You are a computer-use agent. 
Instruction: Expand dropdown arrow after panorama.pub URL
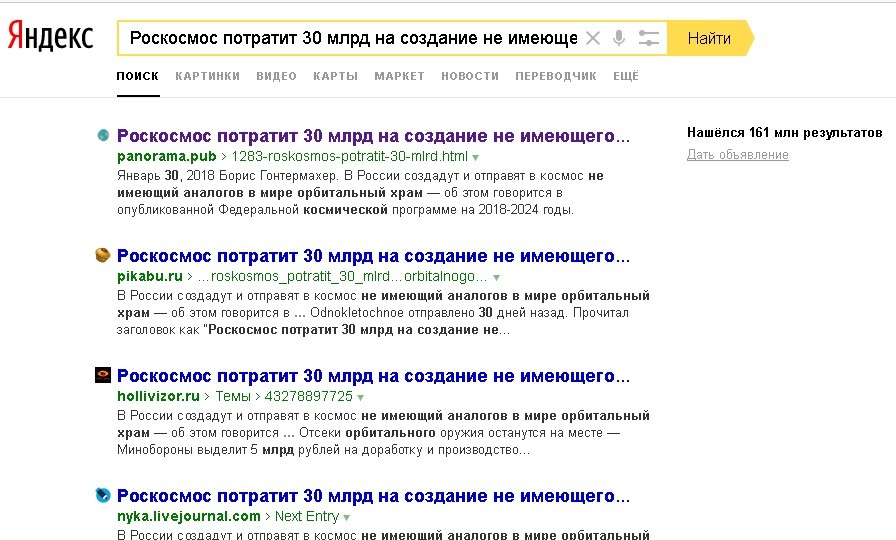point(475,157)
